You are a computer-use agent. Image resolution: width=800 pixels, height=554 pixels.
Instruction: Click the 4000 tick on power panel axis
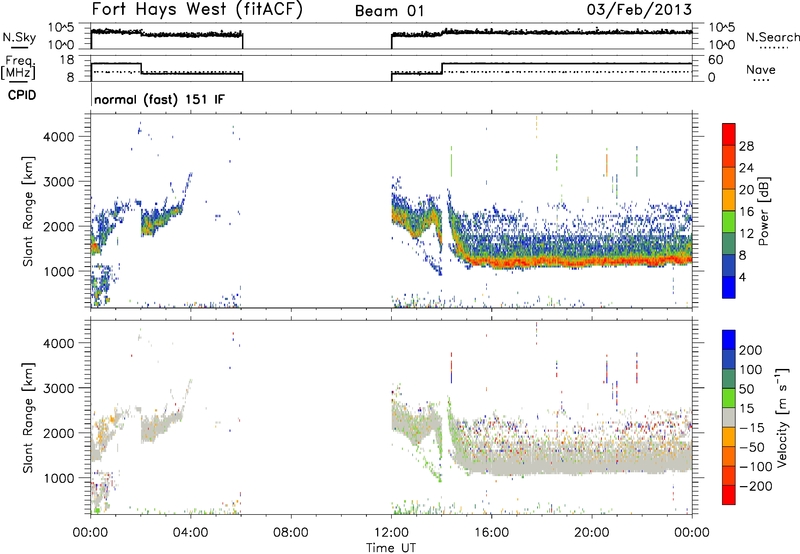click(59, 137)
